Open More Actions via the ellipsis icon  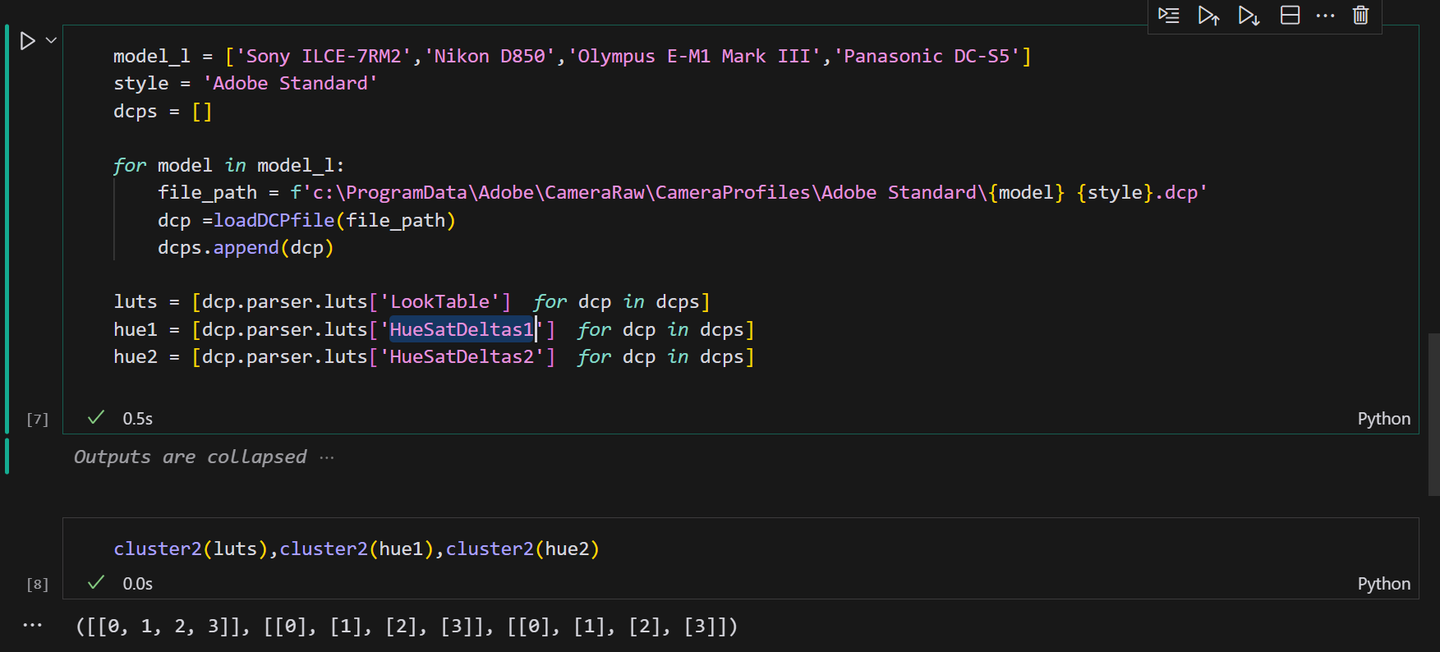(1325, 16)
